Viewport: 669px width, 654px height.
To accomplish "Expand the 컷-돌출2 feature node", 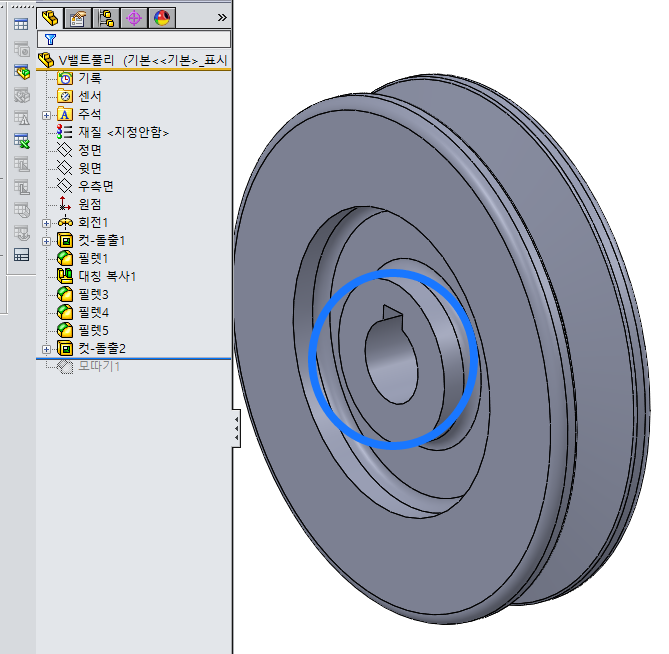I will (x=47, y=349).
